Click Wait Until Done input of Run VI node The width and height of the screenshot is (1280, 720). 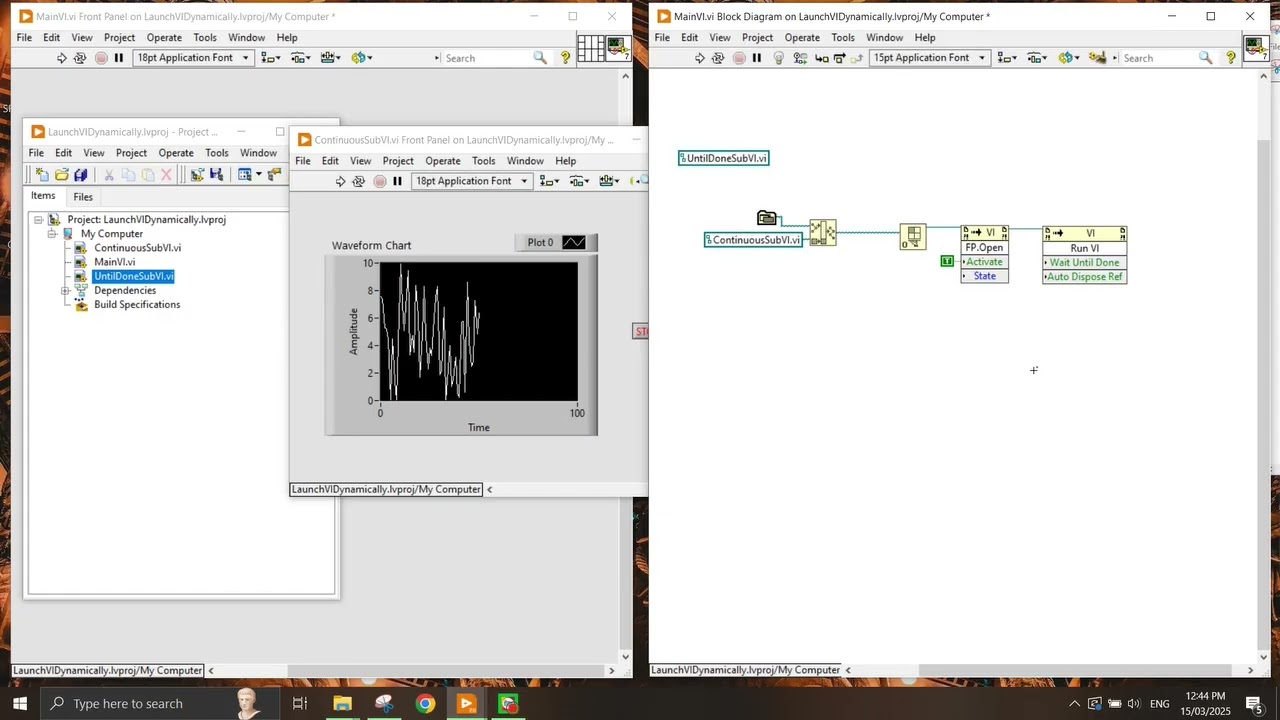point(1085,262)
